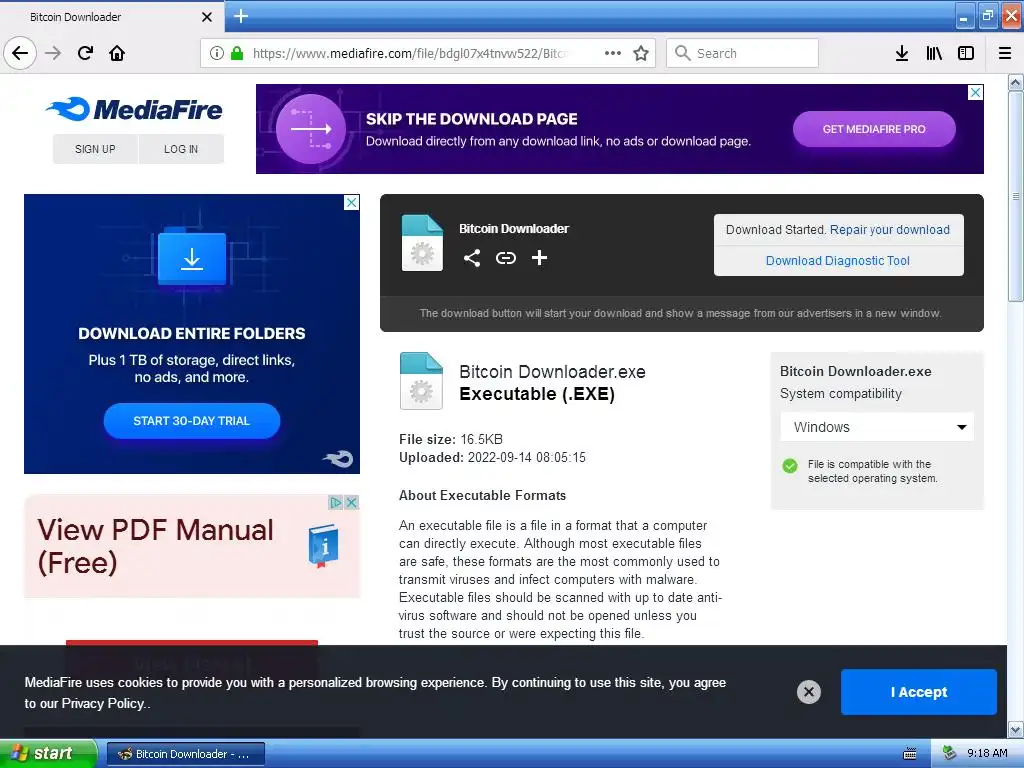The height and width of the screenshot is (768, 1024).
Task: Bookmark this page with the star icon
Action: [x=641, y=53]
